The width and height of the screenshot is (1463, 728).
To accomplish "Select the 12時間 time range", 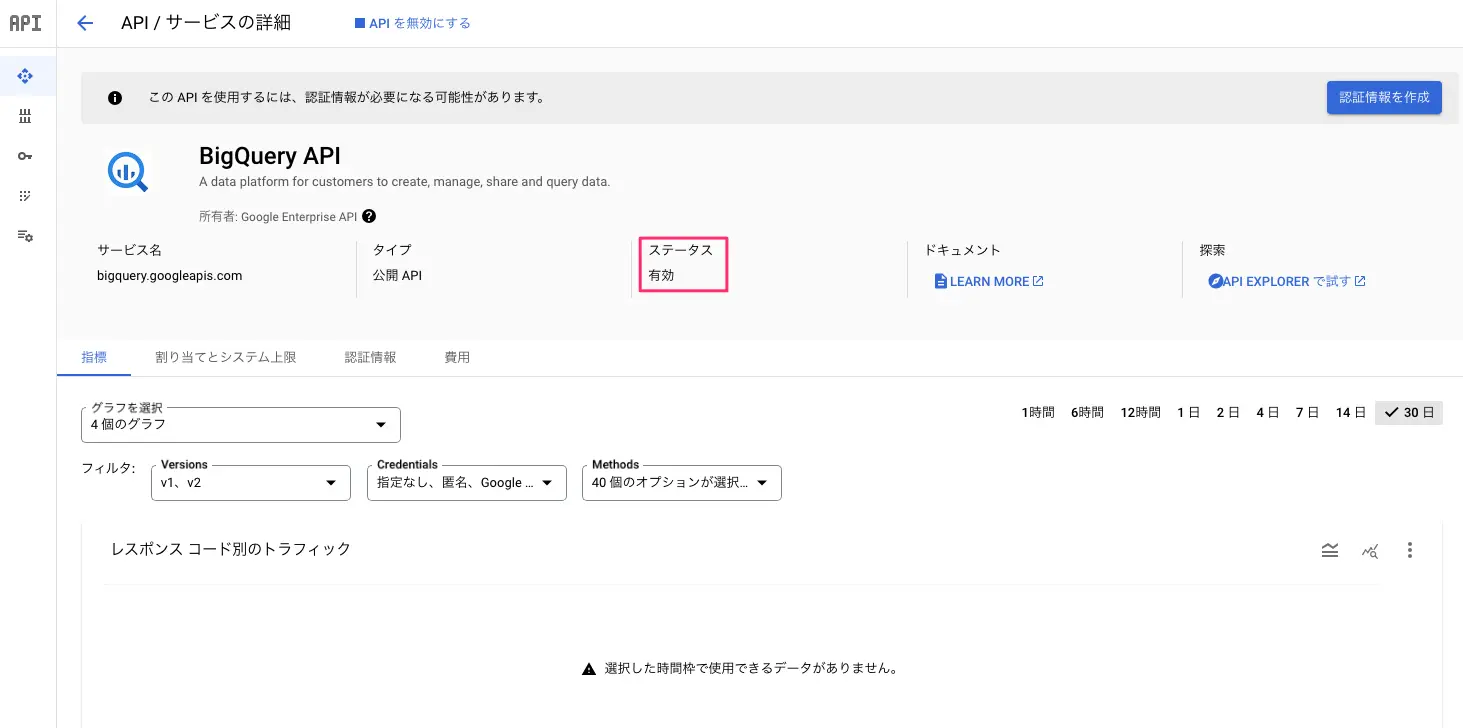I will point(1140,413).
